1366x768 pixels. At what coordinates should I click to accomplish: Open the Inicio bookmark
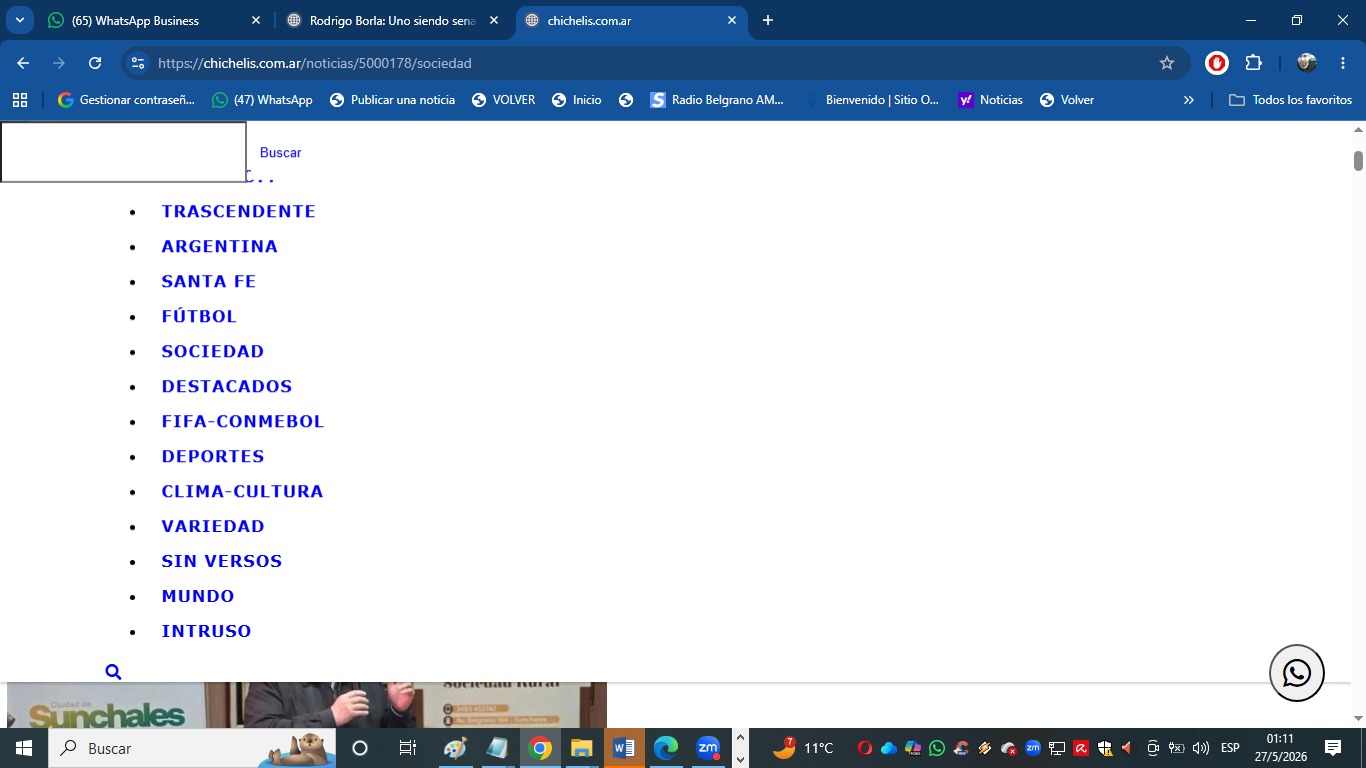click(x=576, y=100)
